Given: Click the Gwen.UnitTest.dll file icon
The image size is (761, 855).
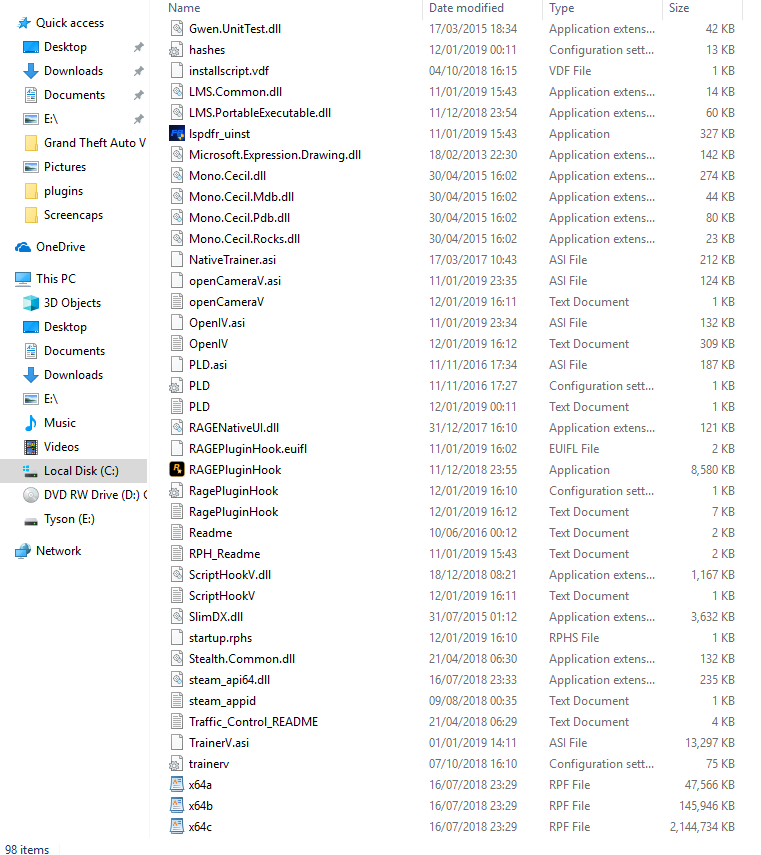Looking at the screenshot, I should coord(177,28).
